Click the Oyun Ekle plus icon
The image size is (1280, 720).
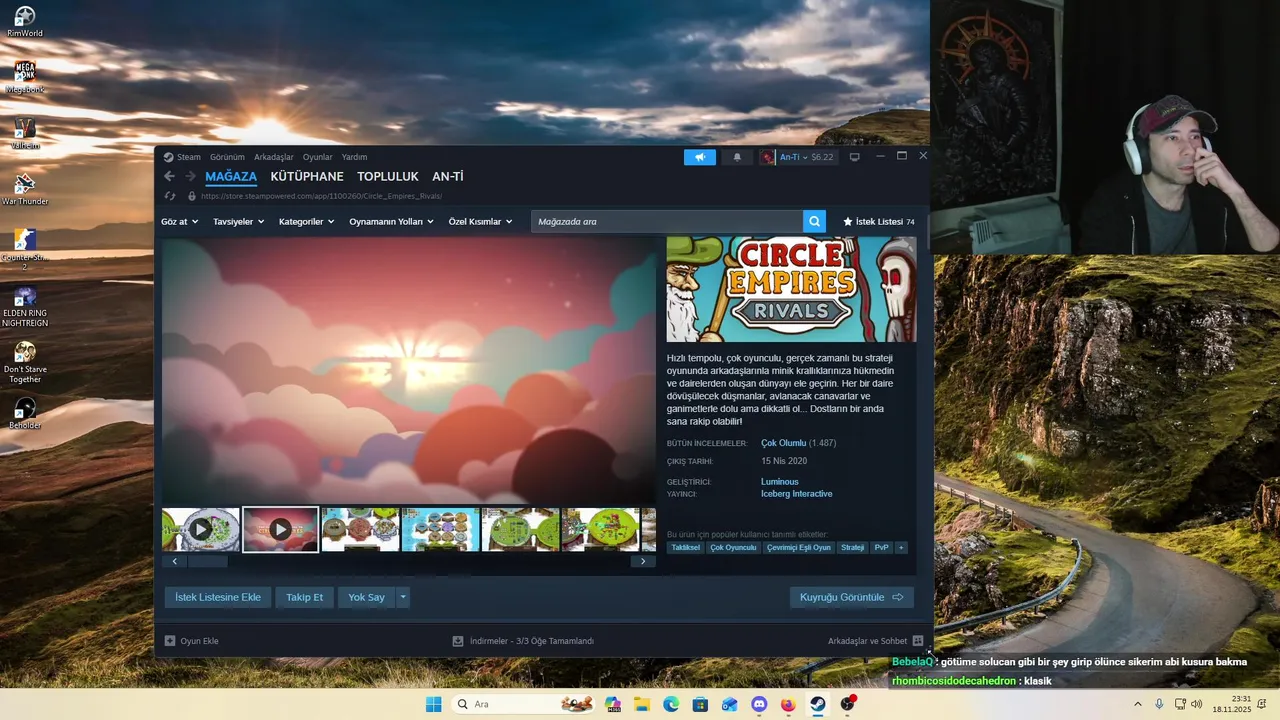170,641
